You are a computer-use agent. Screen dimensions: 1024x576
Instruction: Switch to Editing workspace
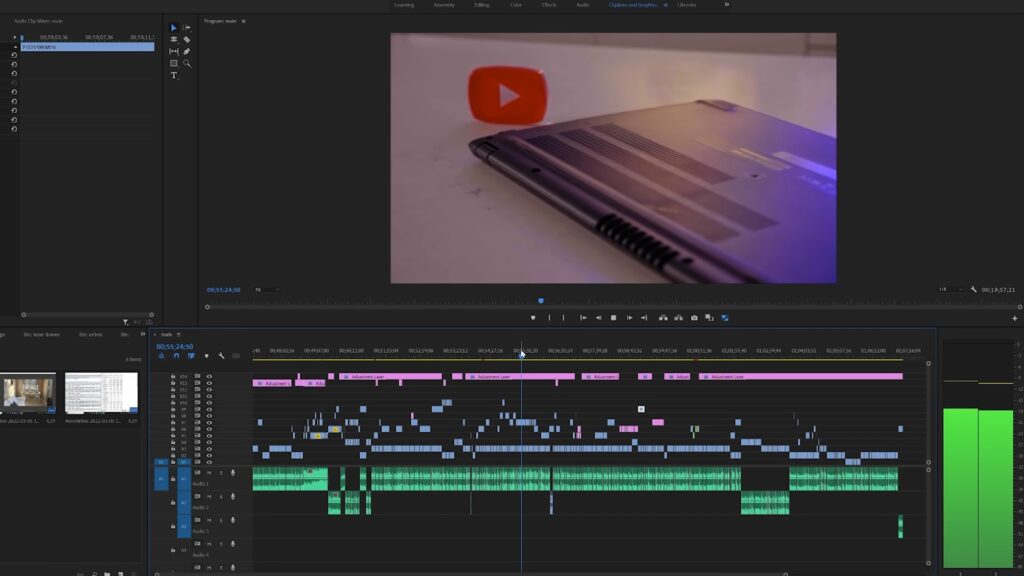point(482,5)
